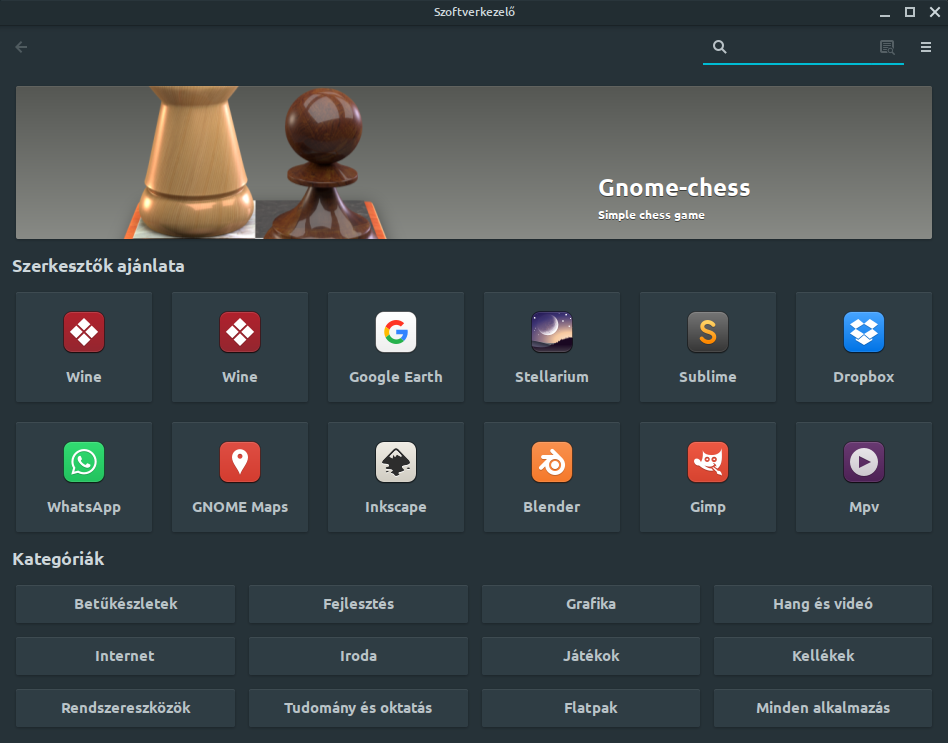Browse the Játékok category

(591, 656)
